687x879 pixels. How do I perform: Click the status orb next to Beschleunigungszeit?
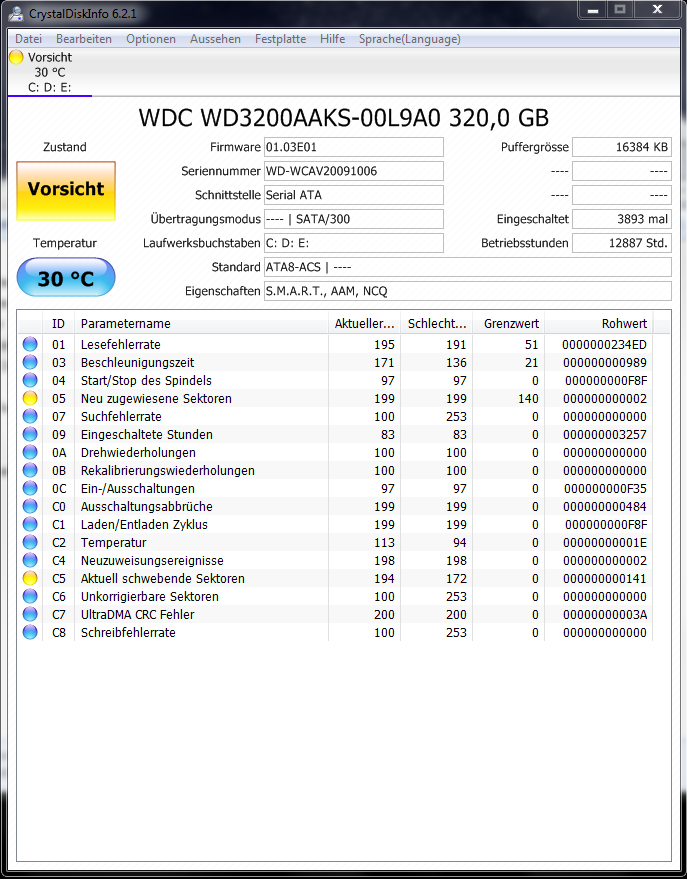click(x=30, y=362)
